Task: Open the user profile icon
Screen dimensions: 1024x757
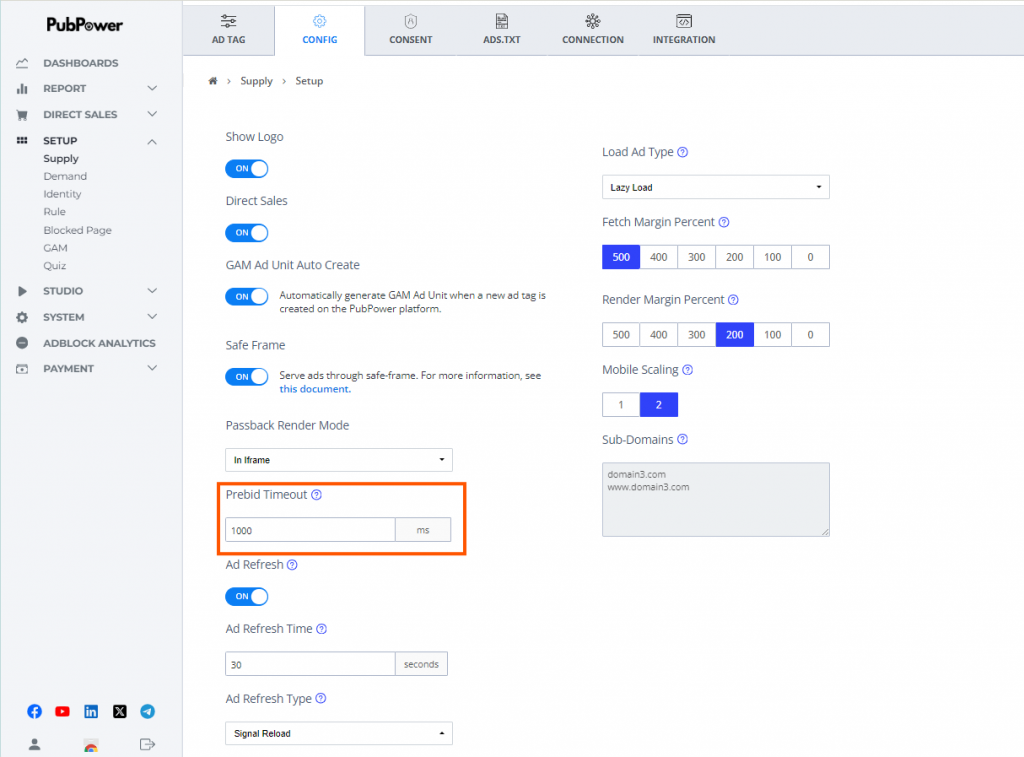Action: tap(35, 744)
